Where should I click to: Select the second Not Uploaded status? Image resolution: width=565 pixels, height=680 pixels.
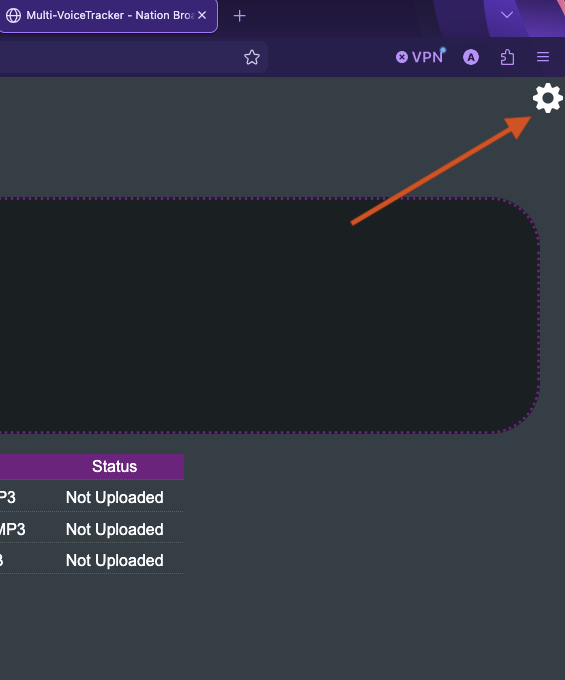114,529
